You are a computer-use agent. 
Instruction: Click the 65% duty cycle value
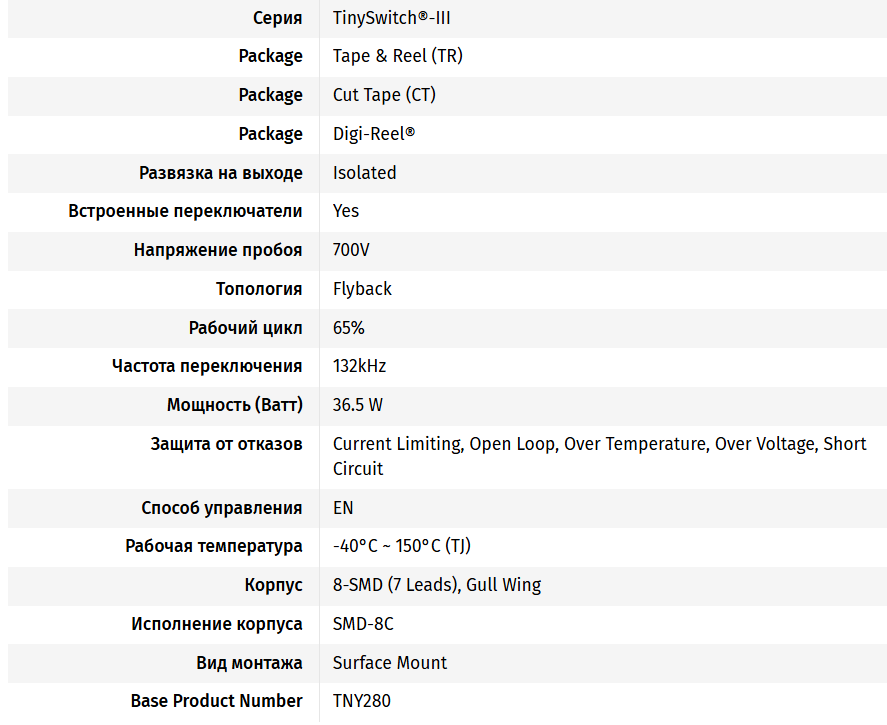348,328
